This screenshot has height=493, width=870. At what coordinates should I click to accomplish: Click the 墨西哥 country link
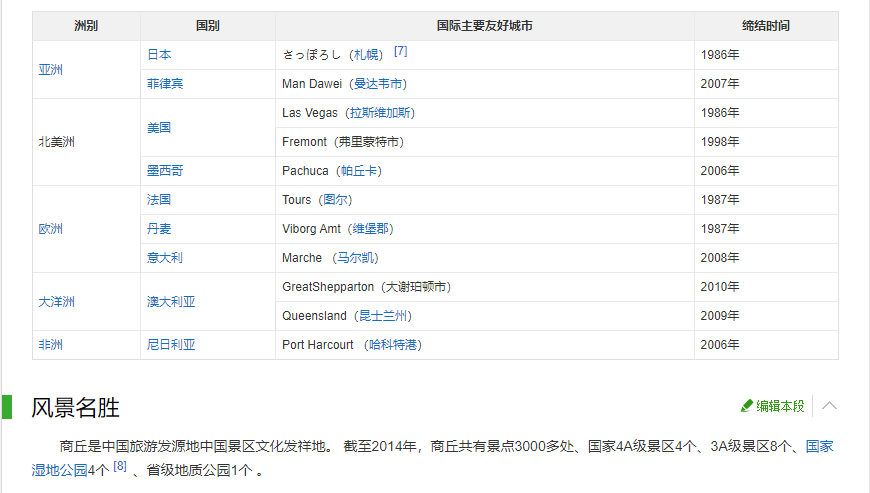tap(165, 171)
